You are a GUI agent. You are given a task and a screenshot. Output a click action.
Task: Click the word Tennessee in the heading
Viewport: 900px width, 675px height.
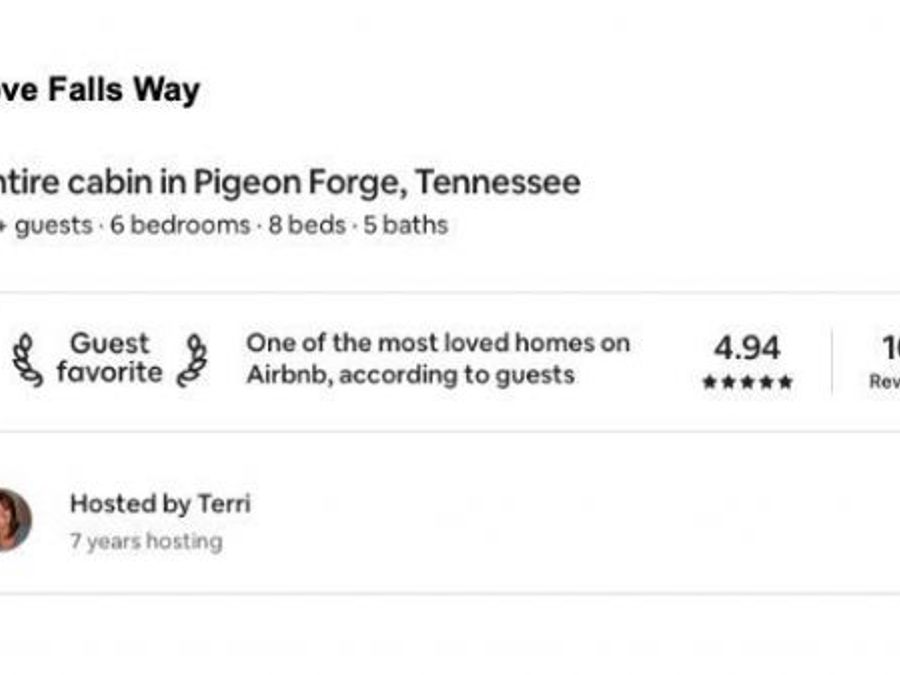pyautogui.click(x=498, y=183)
